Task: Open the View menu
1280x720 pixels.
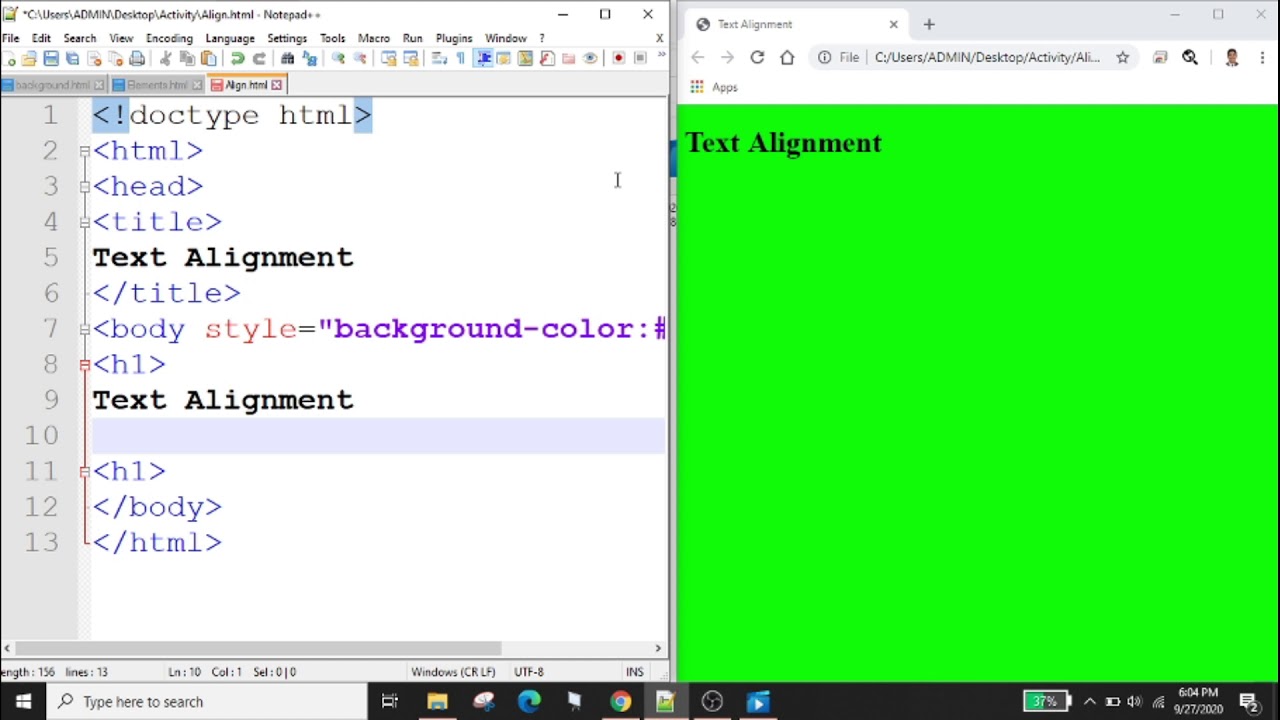Action: pos(121,38)
